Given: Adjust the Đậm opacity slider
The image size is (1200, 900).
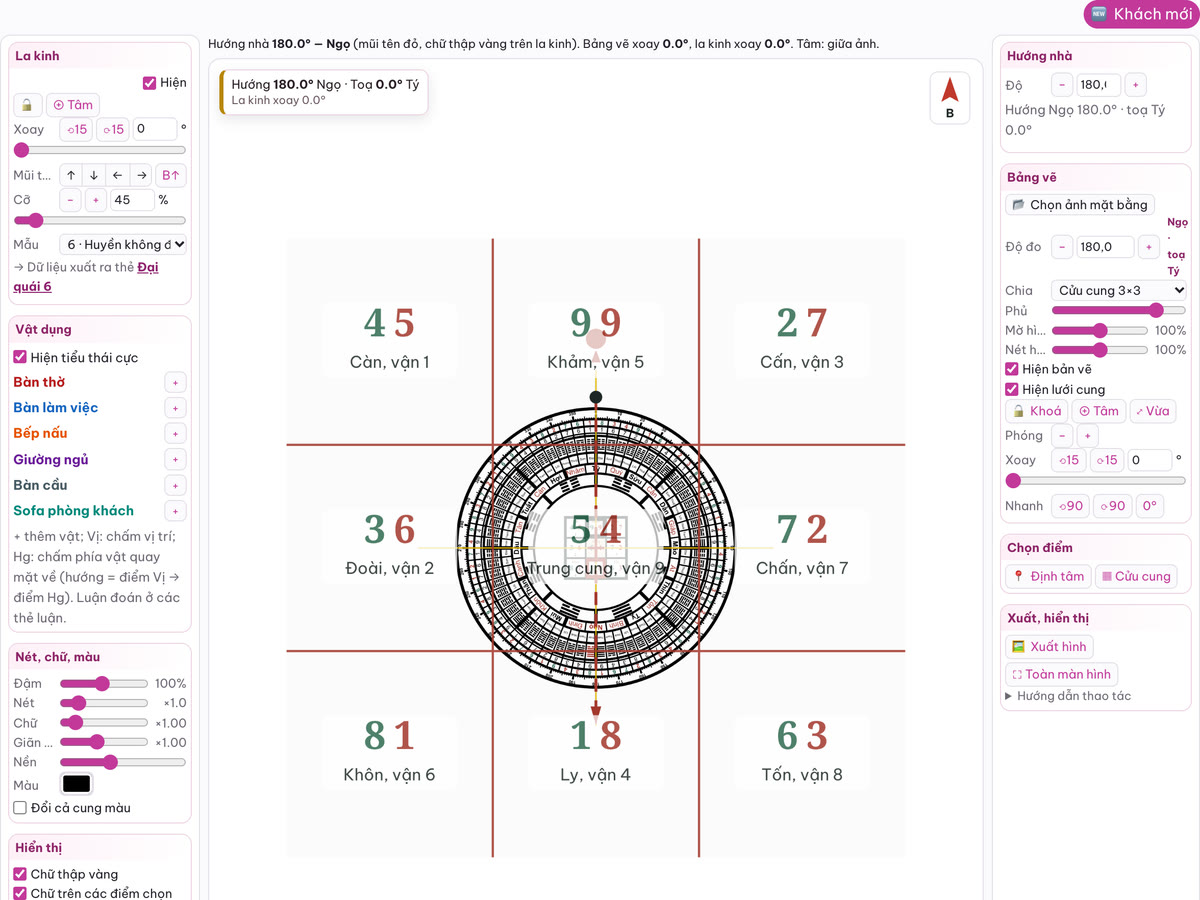Looking at the screenshot, I should 103,684.
